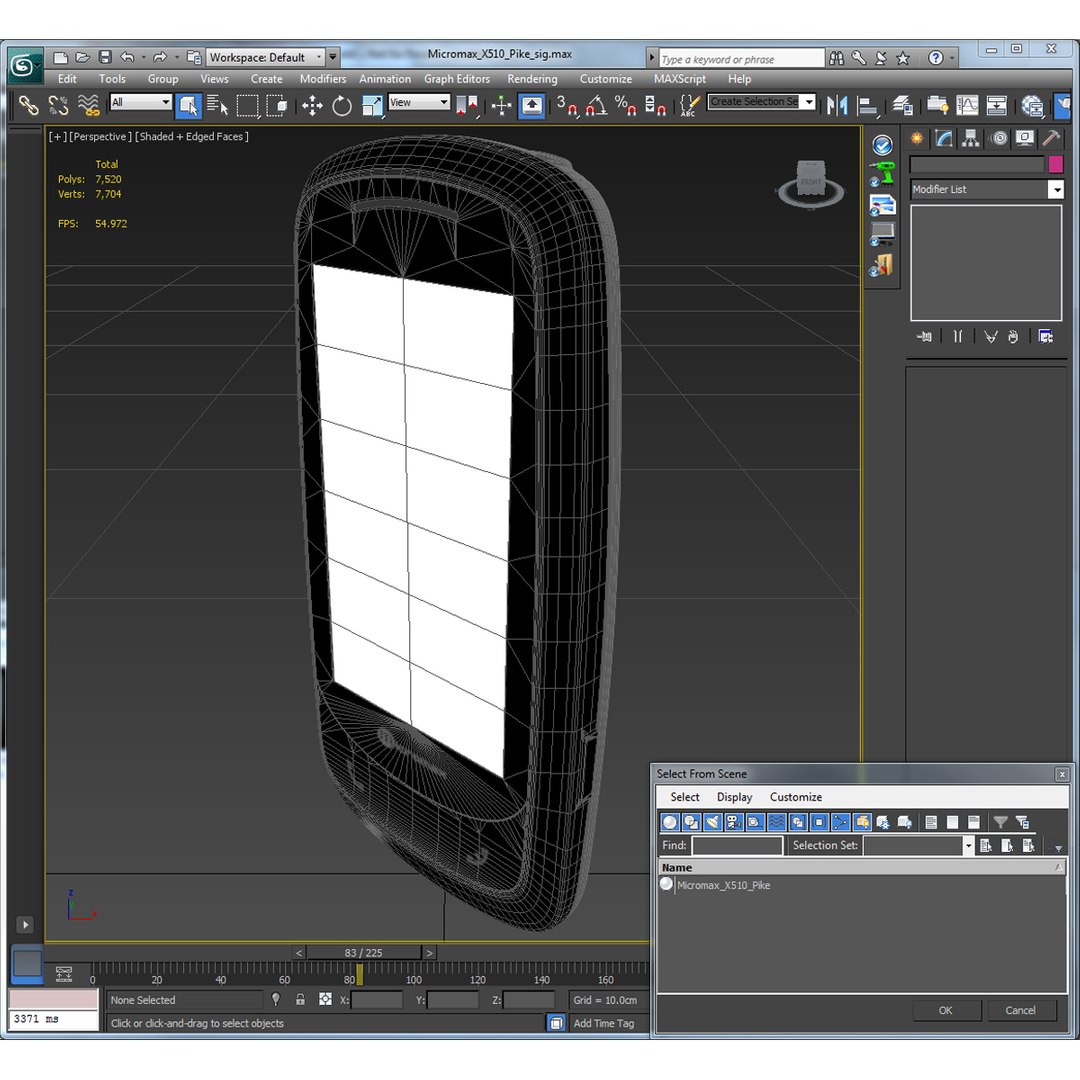Click Select All icon in Select From Scene
Screen dimensions: 1080x1080
coord(931,822)
